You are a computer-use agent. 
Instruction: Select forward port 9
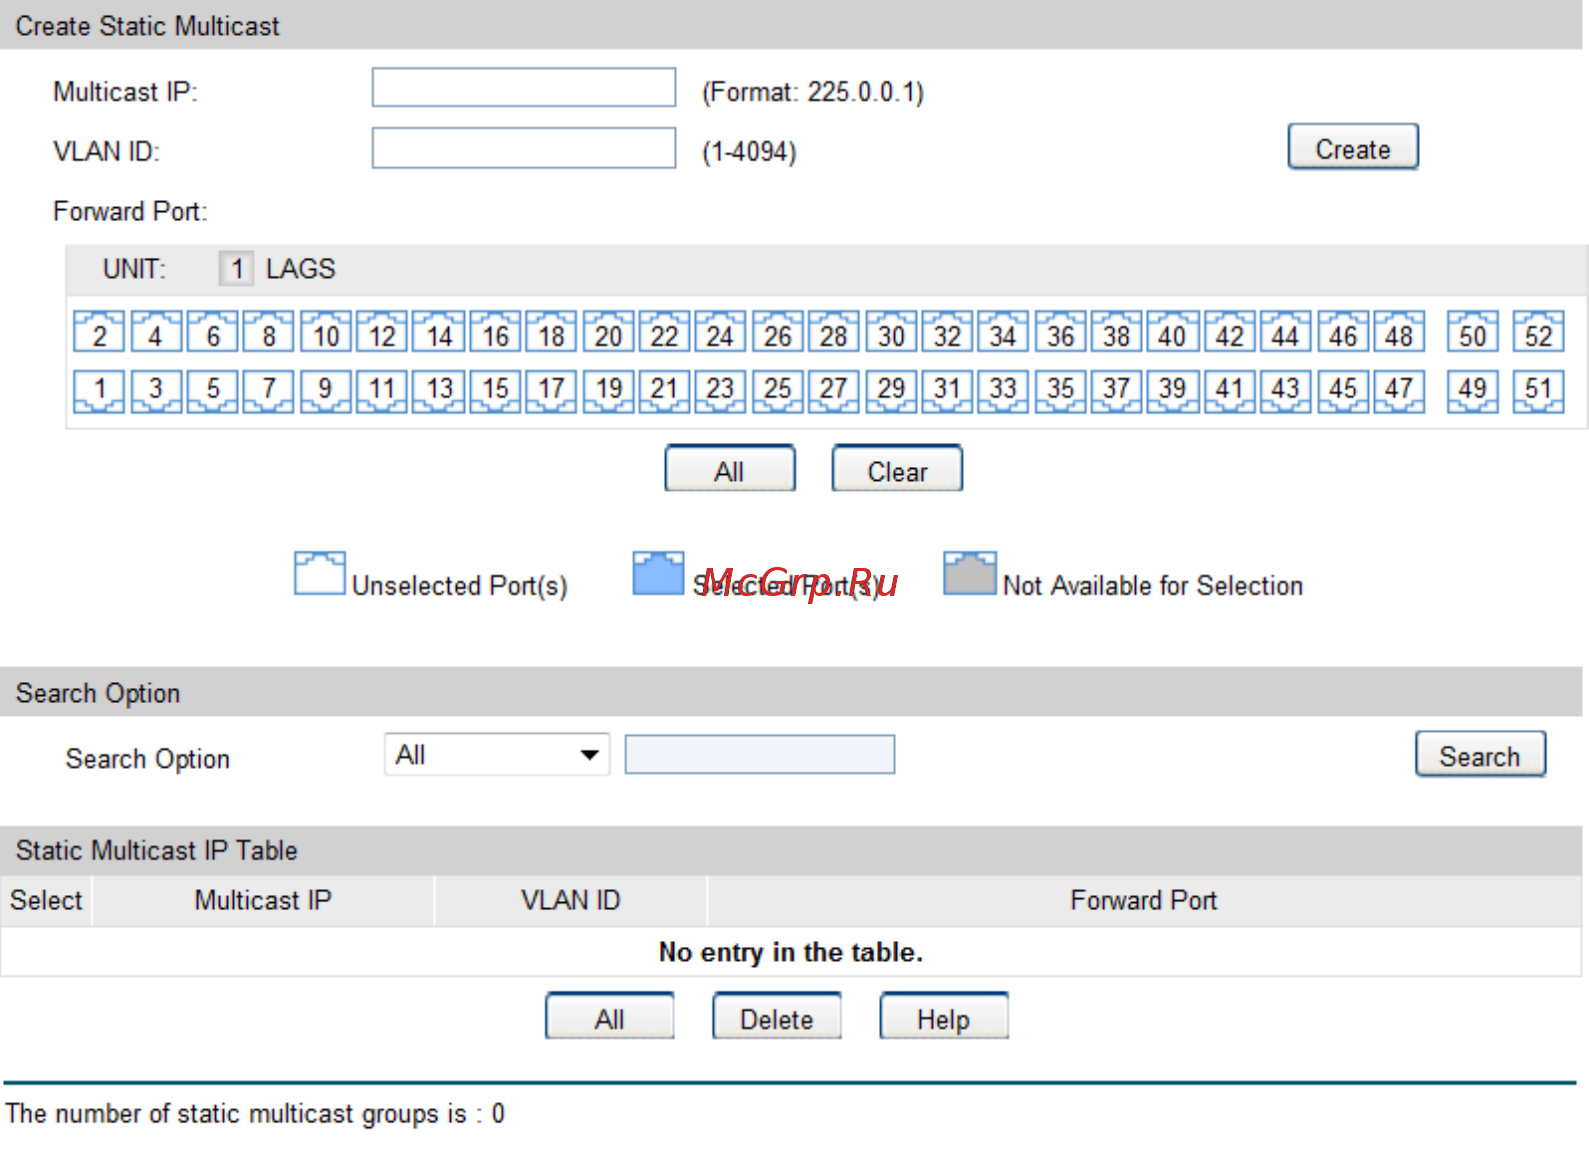click(x=325, y=391)
